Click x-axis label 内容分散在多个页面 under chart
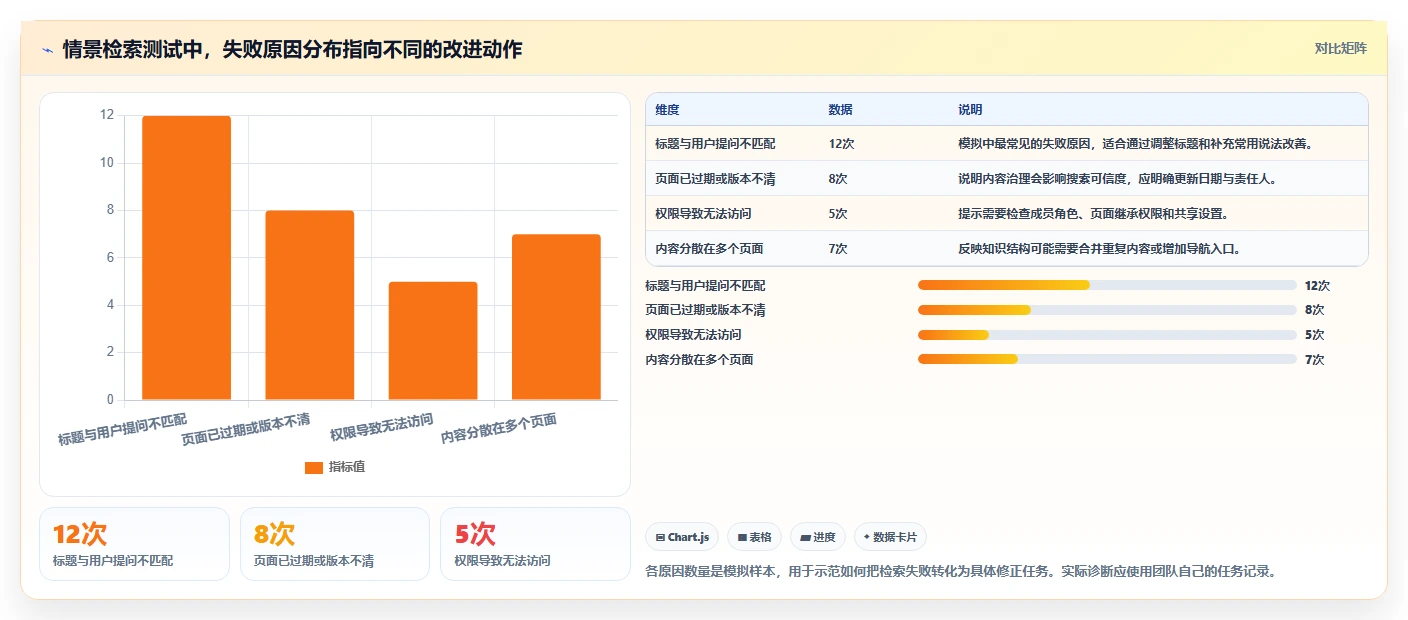Viewport: 1408px width, 620px height. pyautogui.click(x=499, y=429)
